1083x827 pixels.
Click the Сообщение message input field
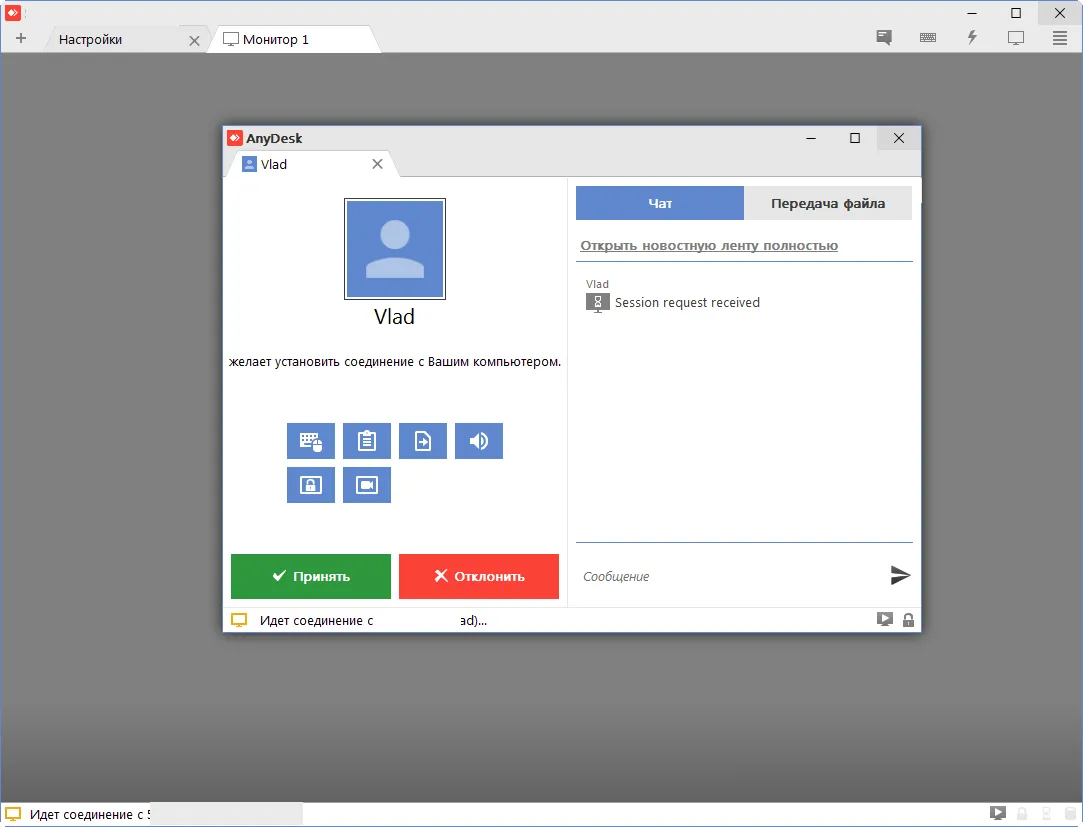click(730, 576)
